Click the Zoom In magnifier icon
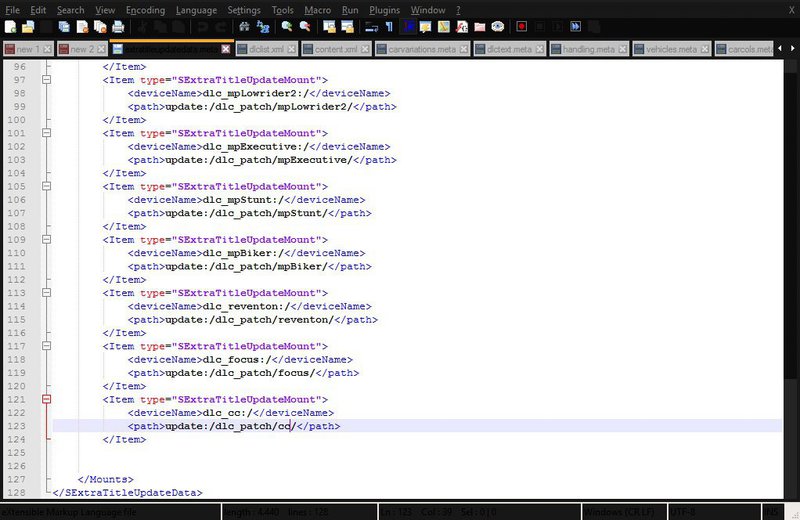The height and width of the screenshot is (520, 800). click(x=287, y=27)
